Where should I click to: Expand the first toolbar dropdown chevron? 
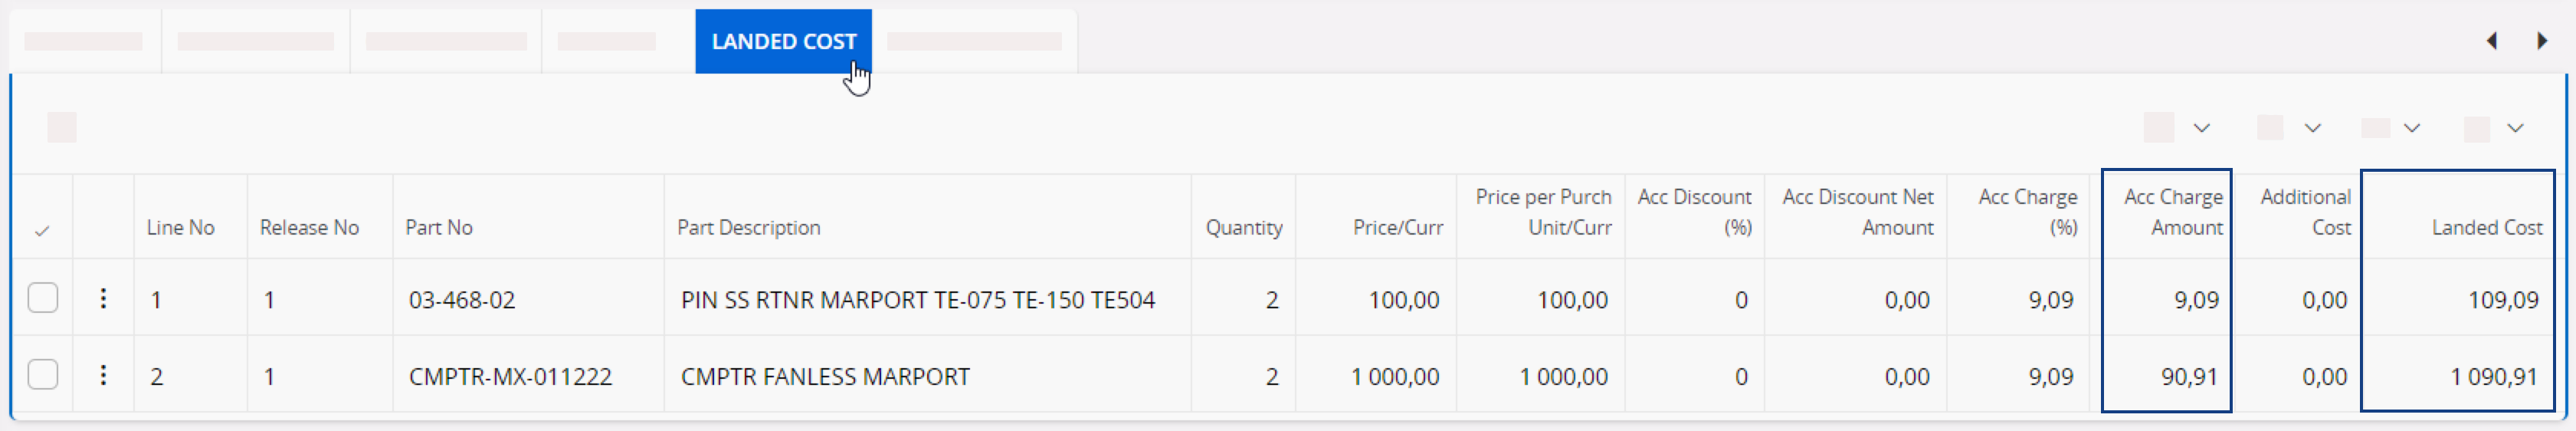2201,128
